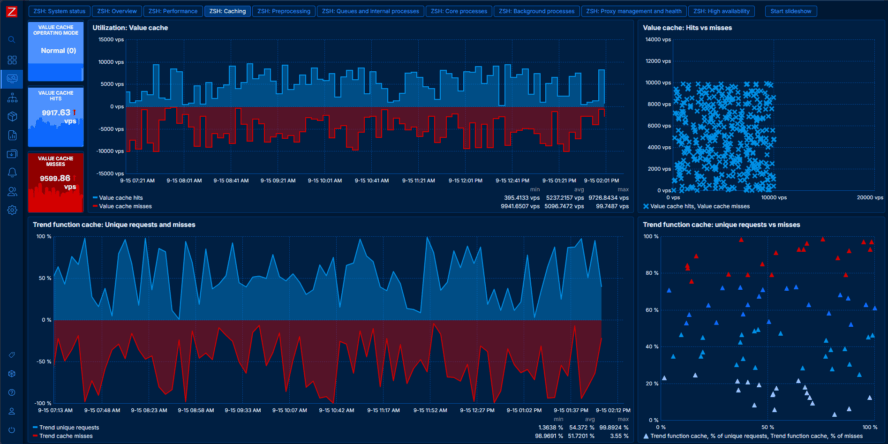Click the 9726.8434 vps max value
The width and height of the screenshot is (888, 444).
point(609,198)
